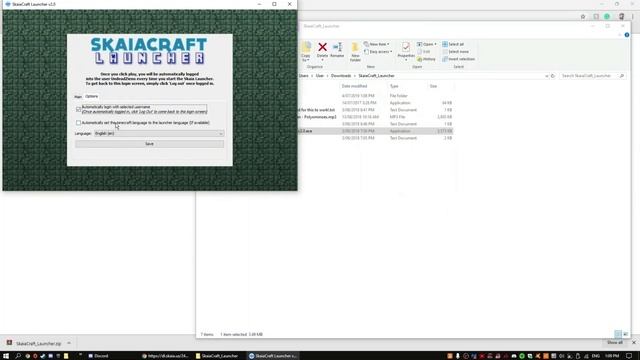Select the Options tab in launcher
640x360 pixels.
91,96
